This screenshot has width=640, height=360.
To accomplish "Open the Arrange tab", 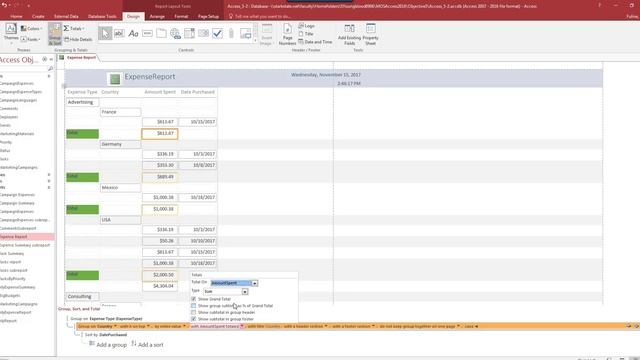I will 157,16.
